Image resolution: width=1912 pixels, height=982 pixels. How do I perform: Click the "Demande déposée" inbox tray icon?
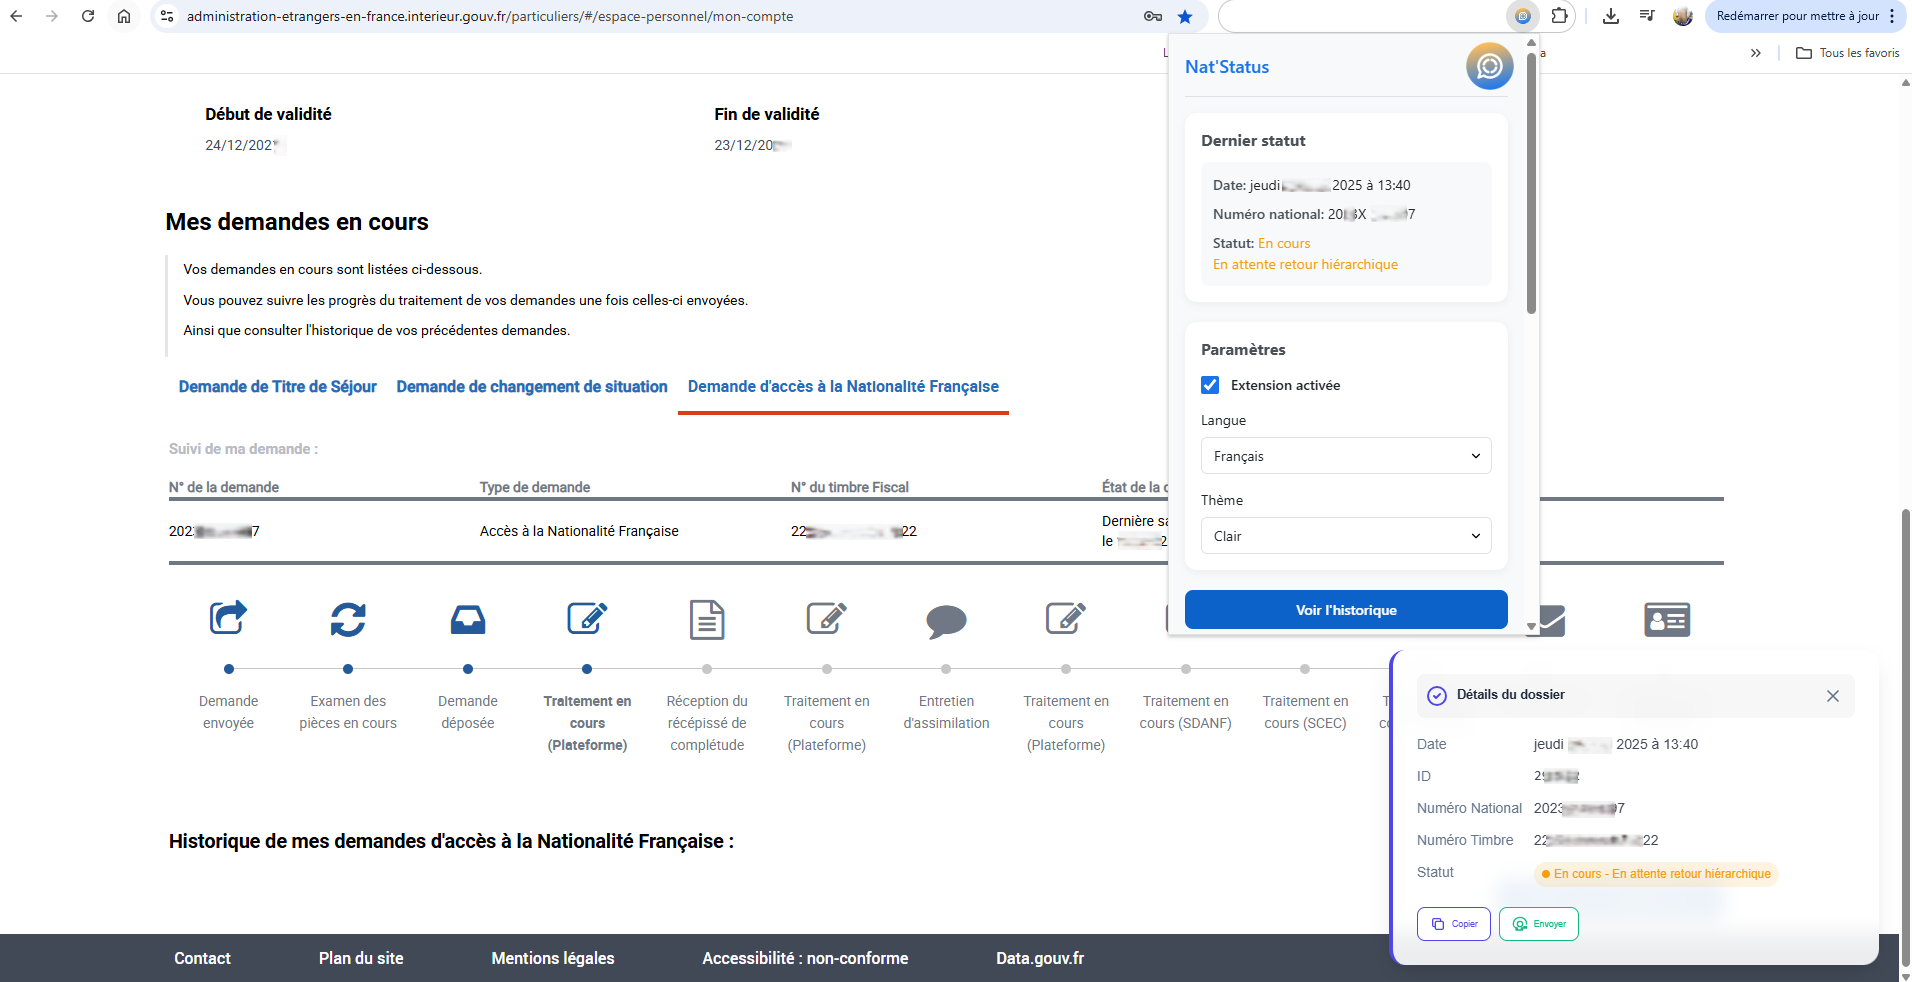coord(467,619)
